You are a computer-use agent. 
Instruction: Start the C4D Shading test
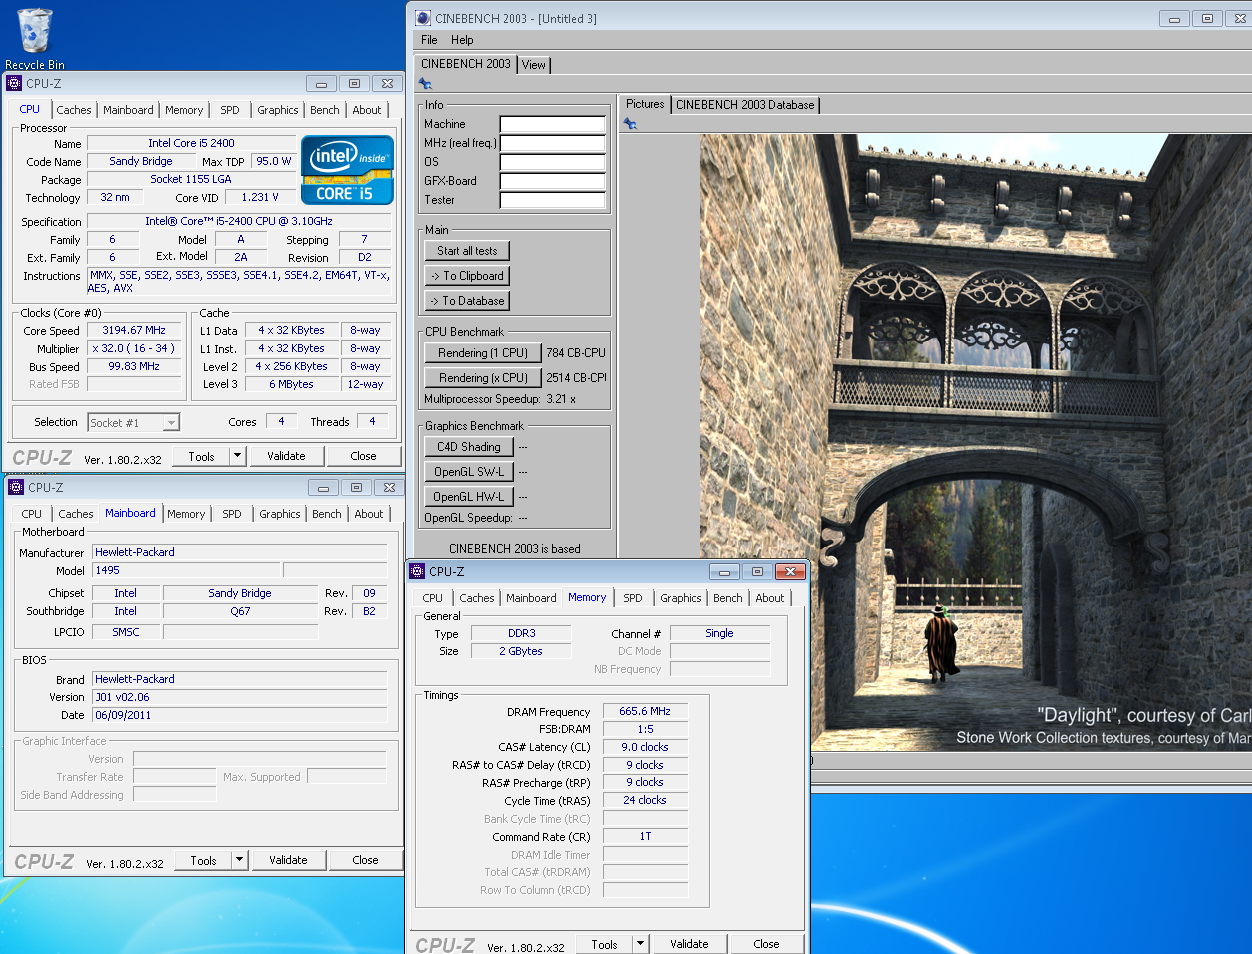click(469, 447)
